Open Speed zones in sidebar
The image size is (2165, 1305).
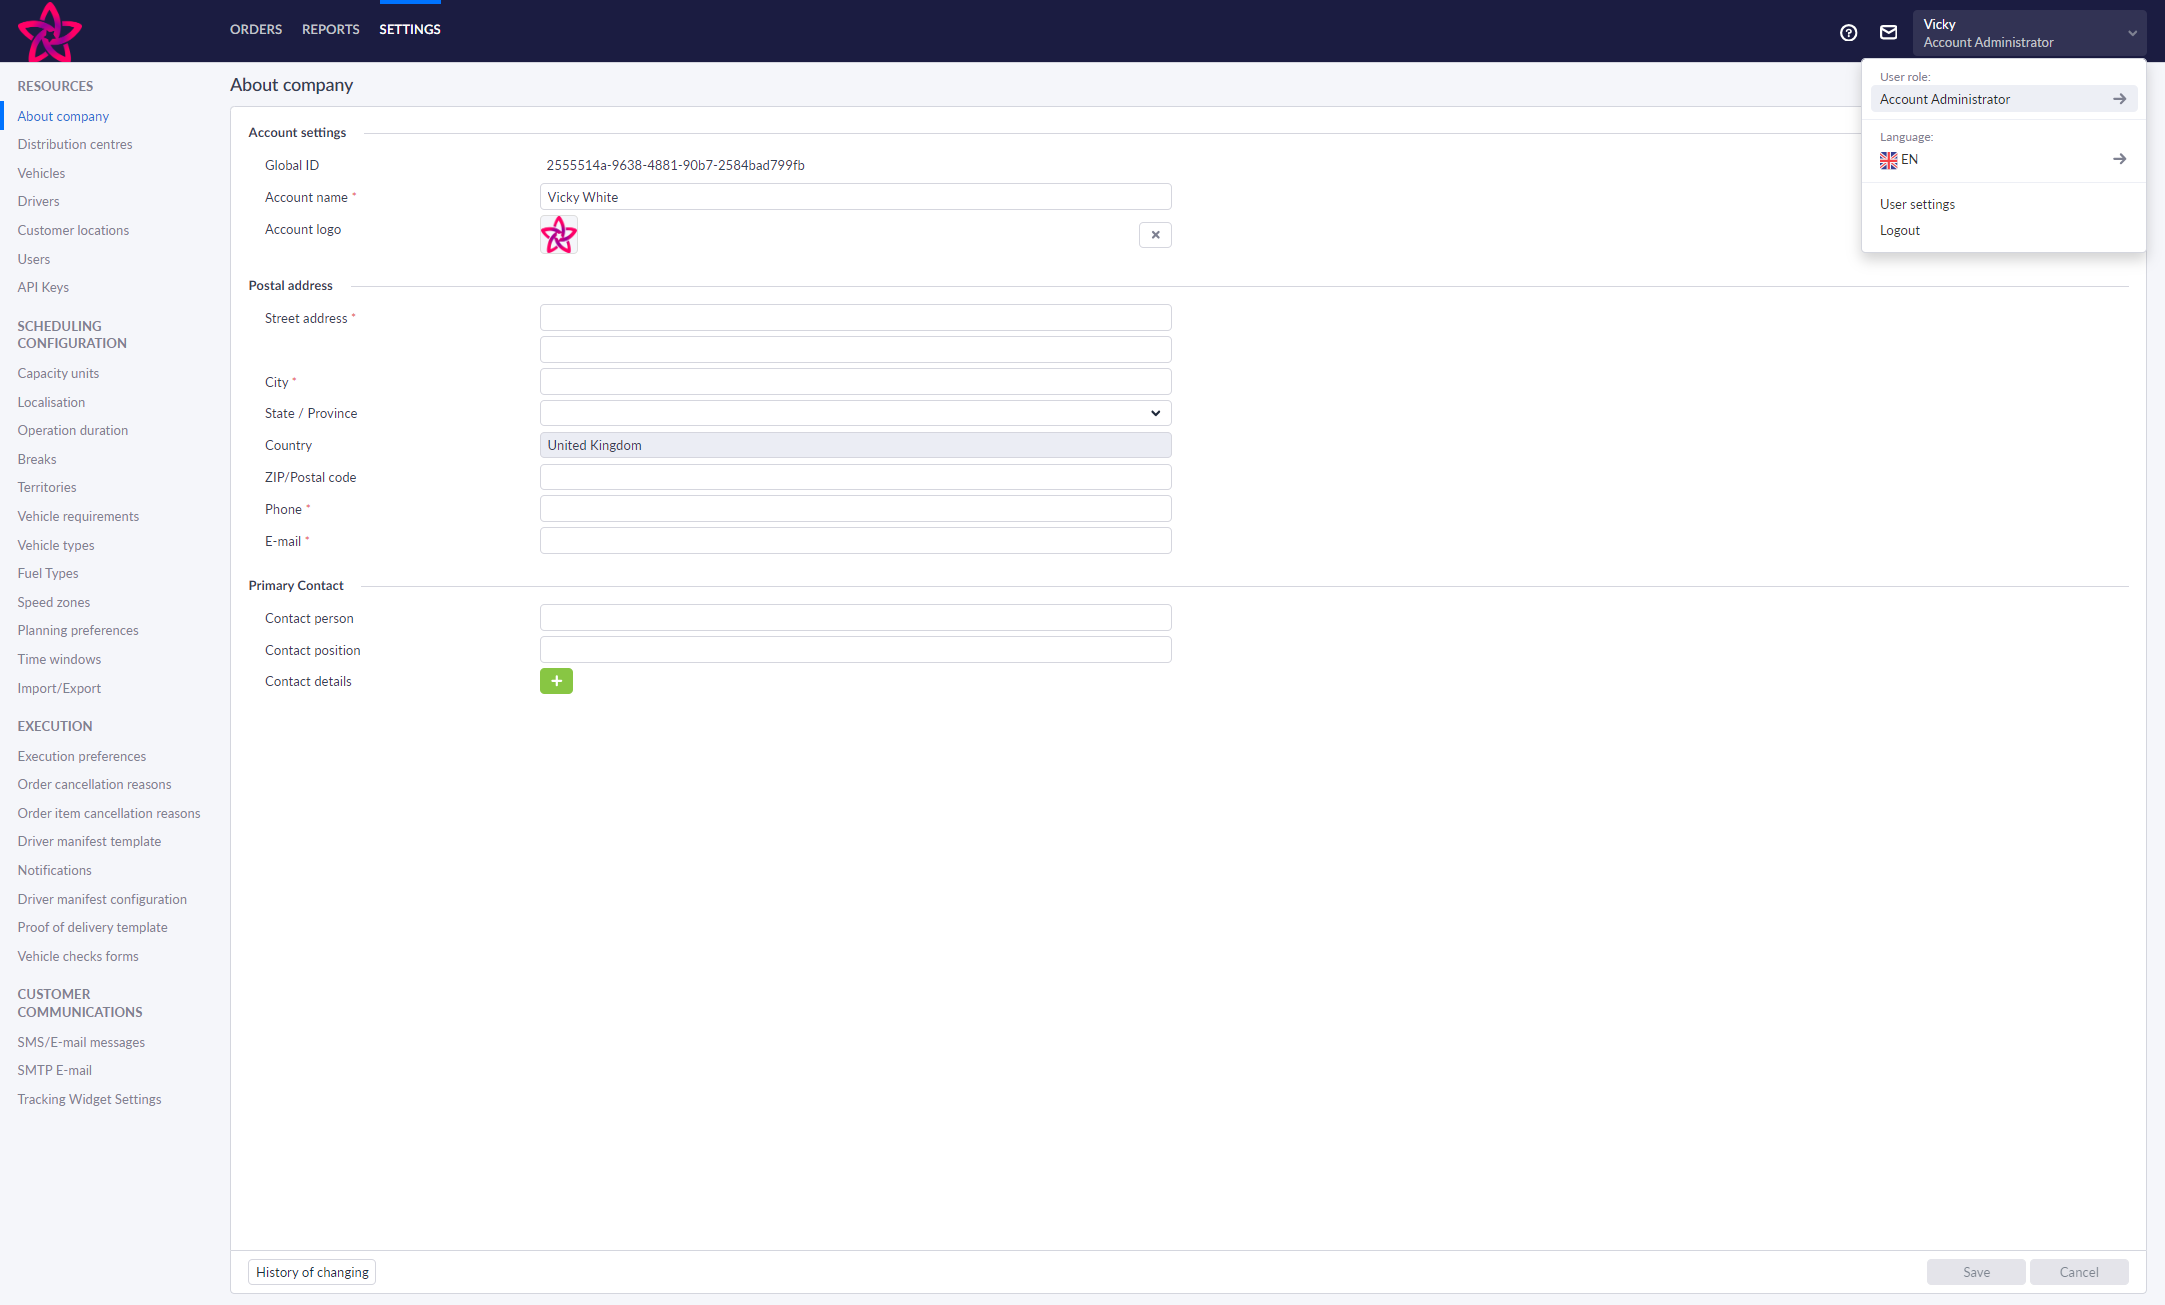pos(53,602)
